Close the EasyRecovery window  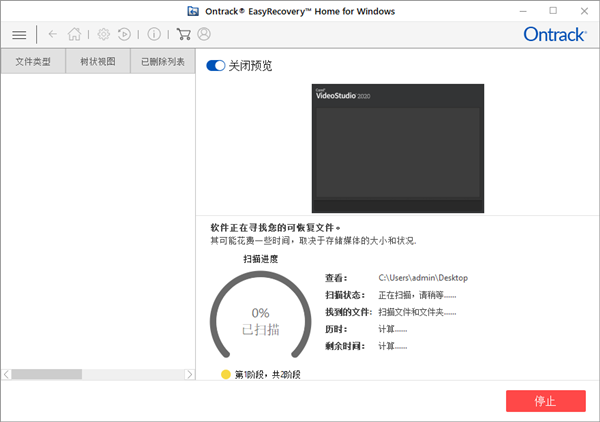(x=584, y=11)
